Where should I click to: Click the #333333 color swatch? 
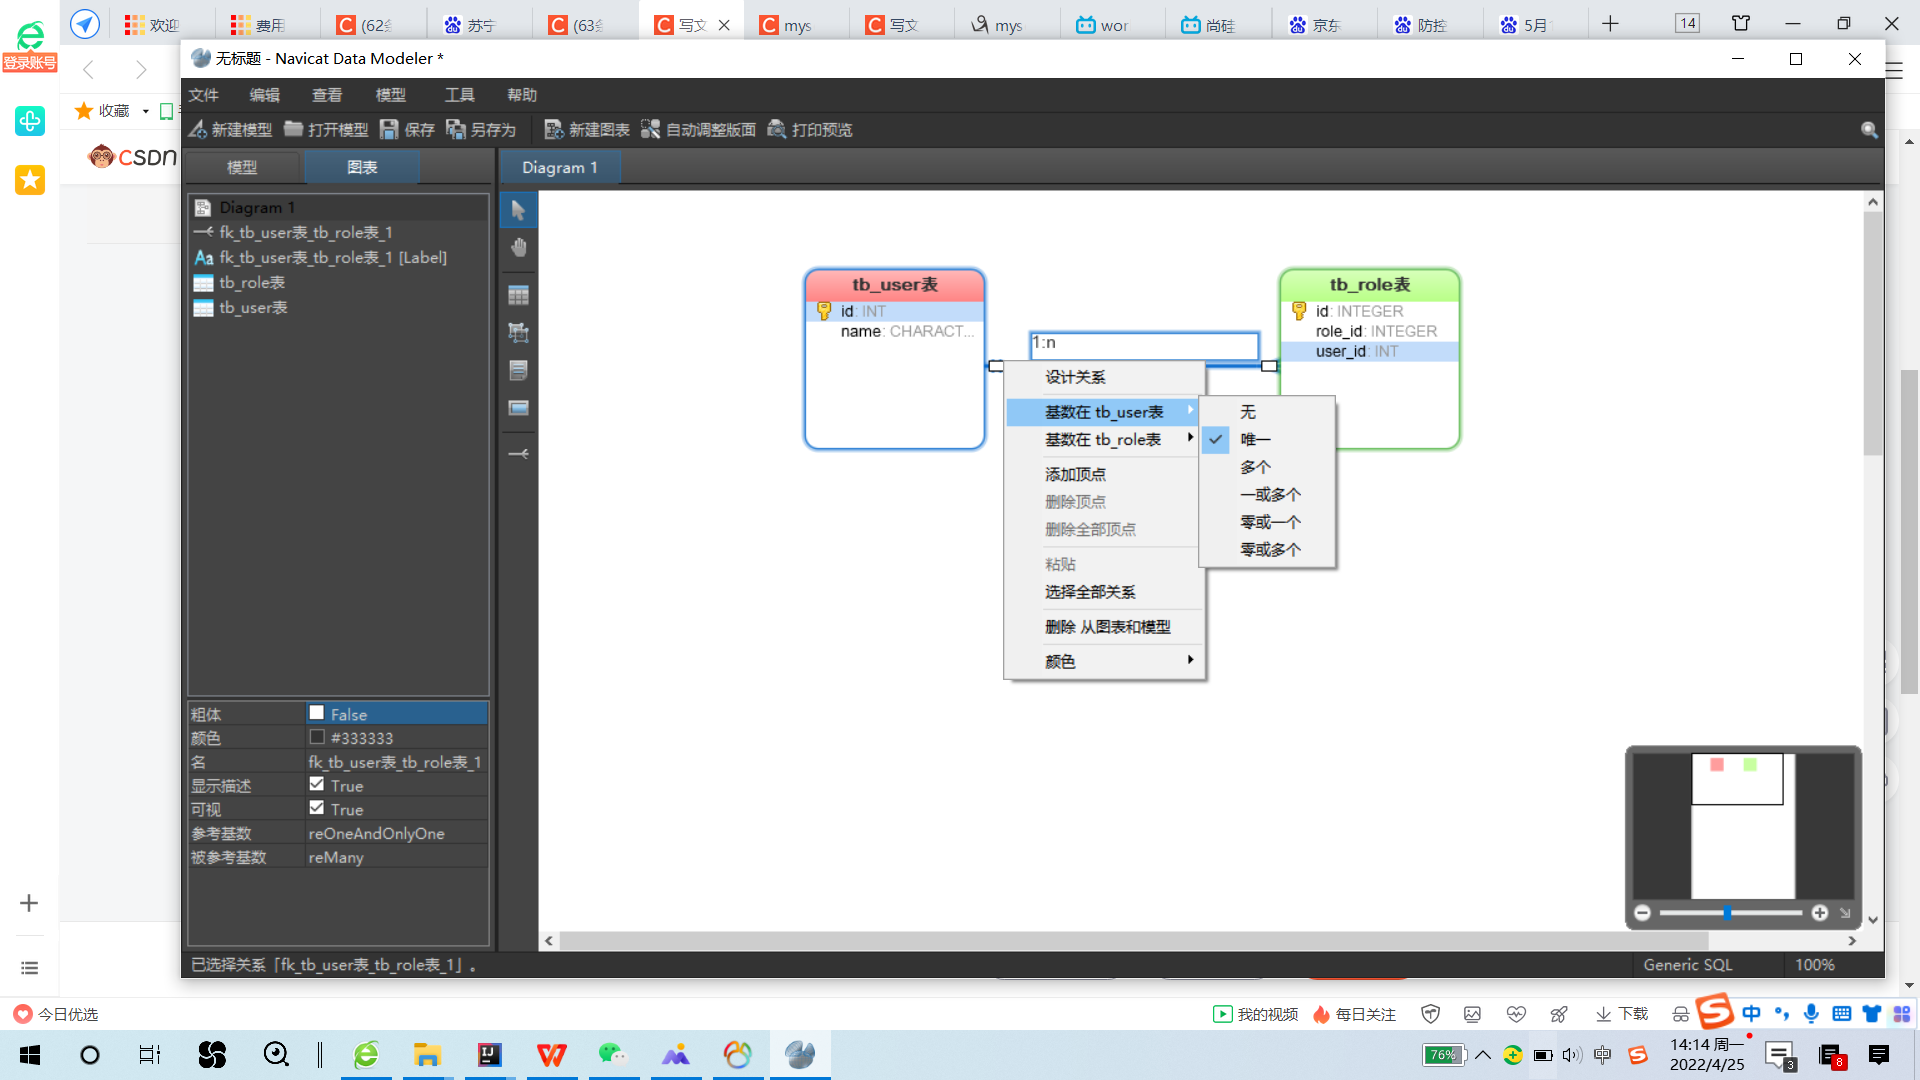pyautogui.click(x=317, y=737)
